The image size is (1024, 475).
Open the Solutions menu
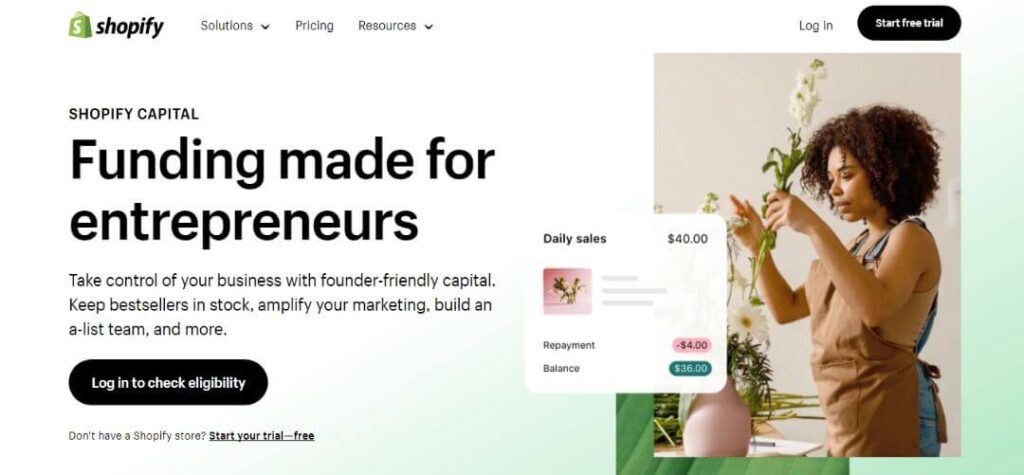click(x=235, y=25)
